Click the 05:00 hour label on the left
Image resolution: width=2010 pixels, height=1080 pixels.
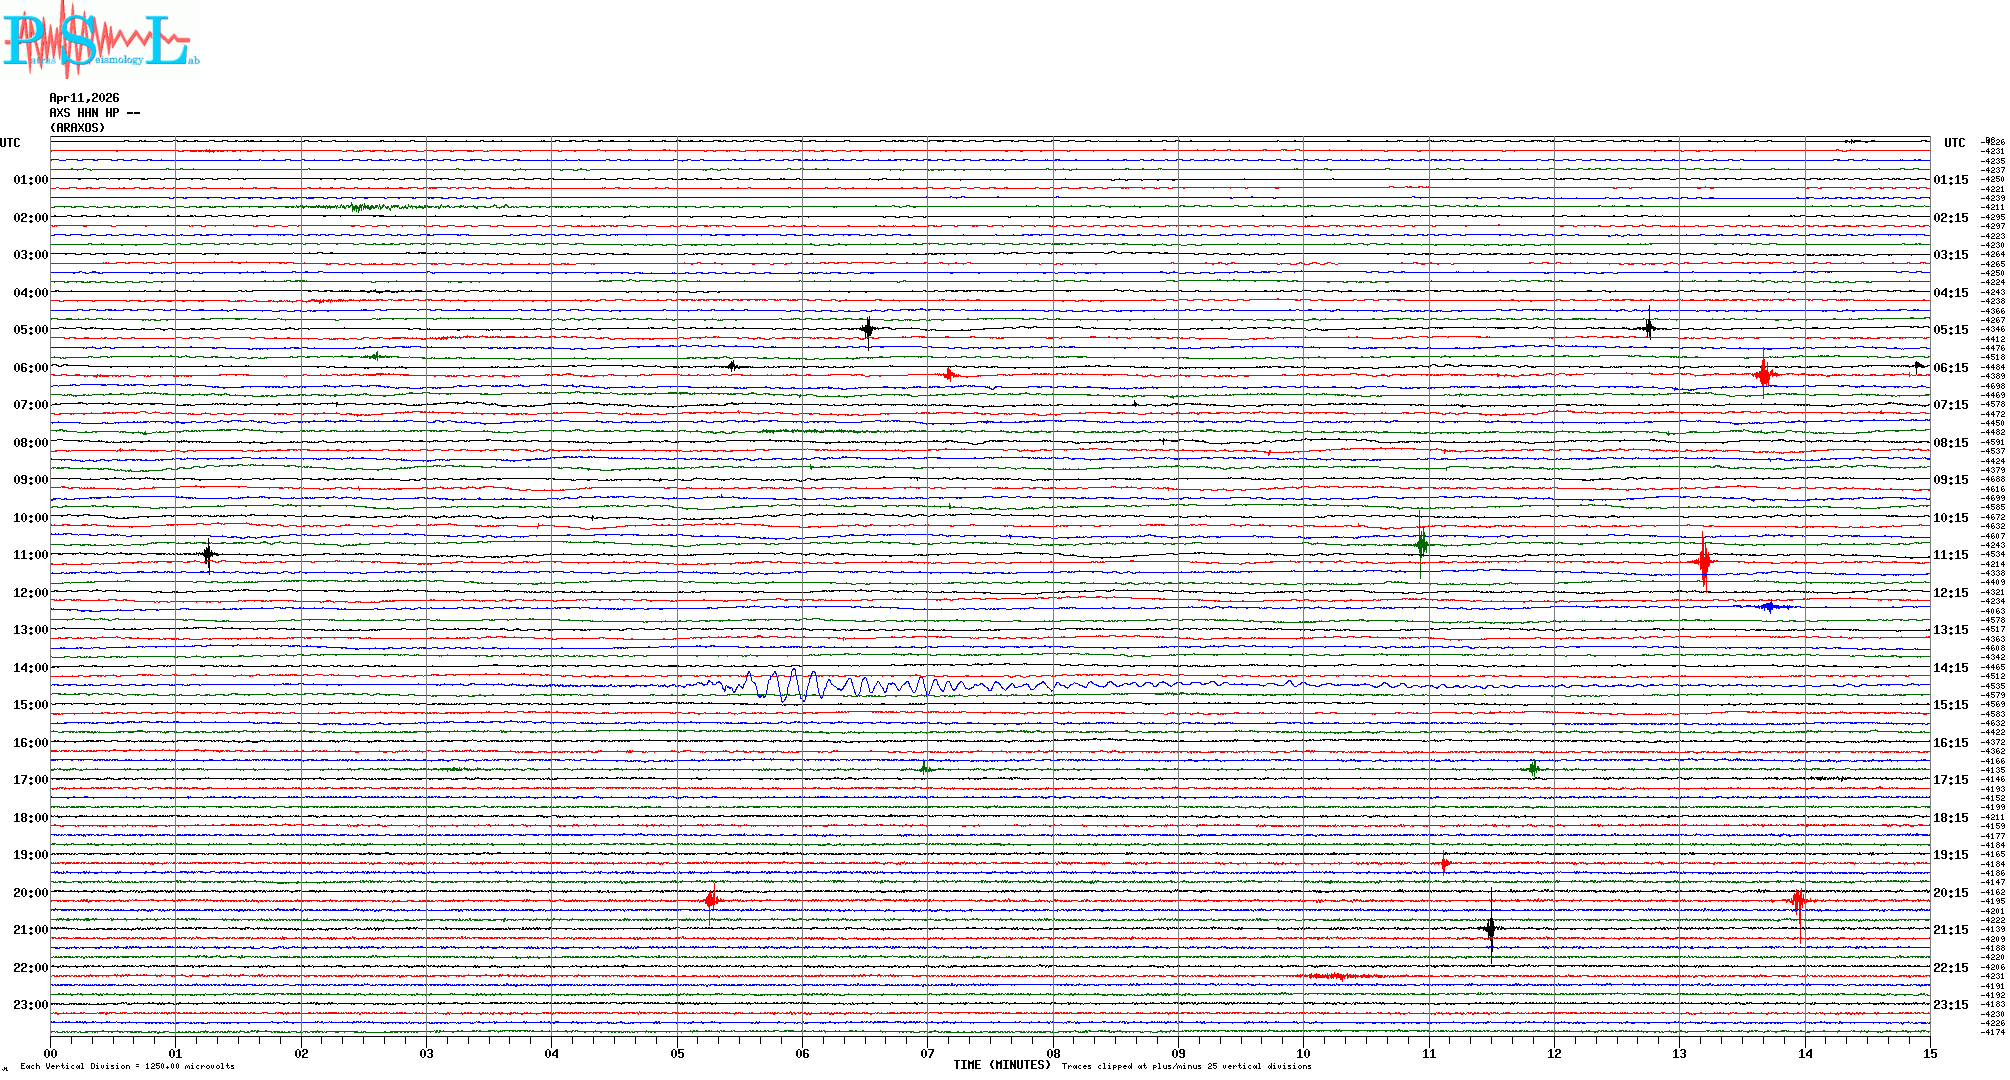30,330
